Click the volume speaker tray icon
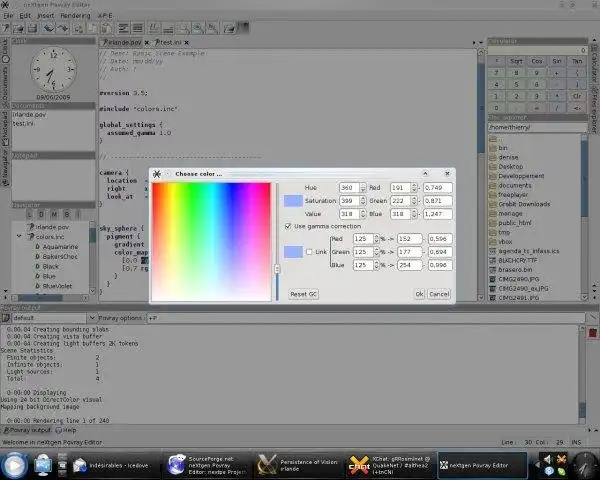 pyautogui.click(x=548, y=459)
